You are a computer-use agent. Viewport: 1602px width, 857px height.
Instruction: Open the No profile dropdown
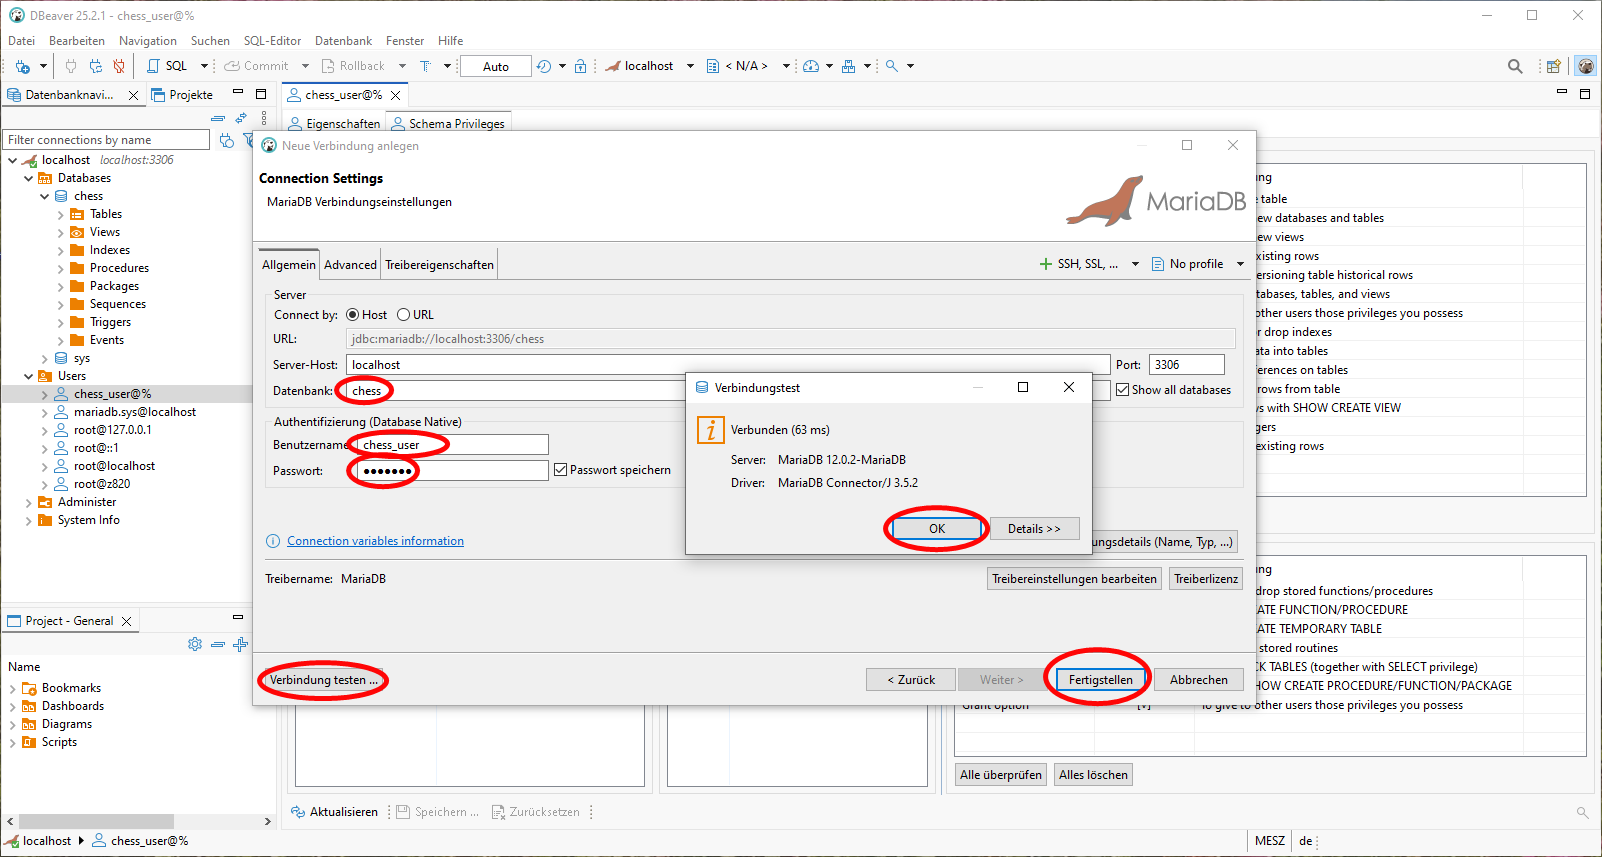pos(1197,264)
